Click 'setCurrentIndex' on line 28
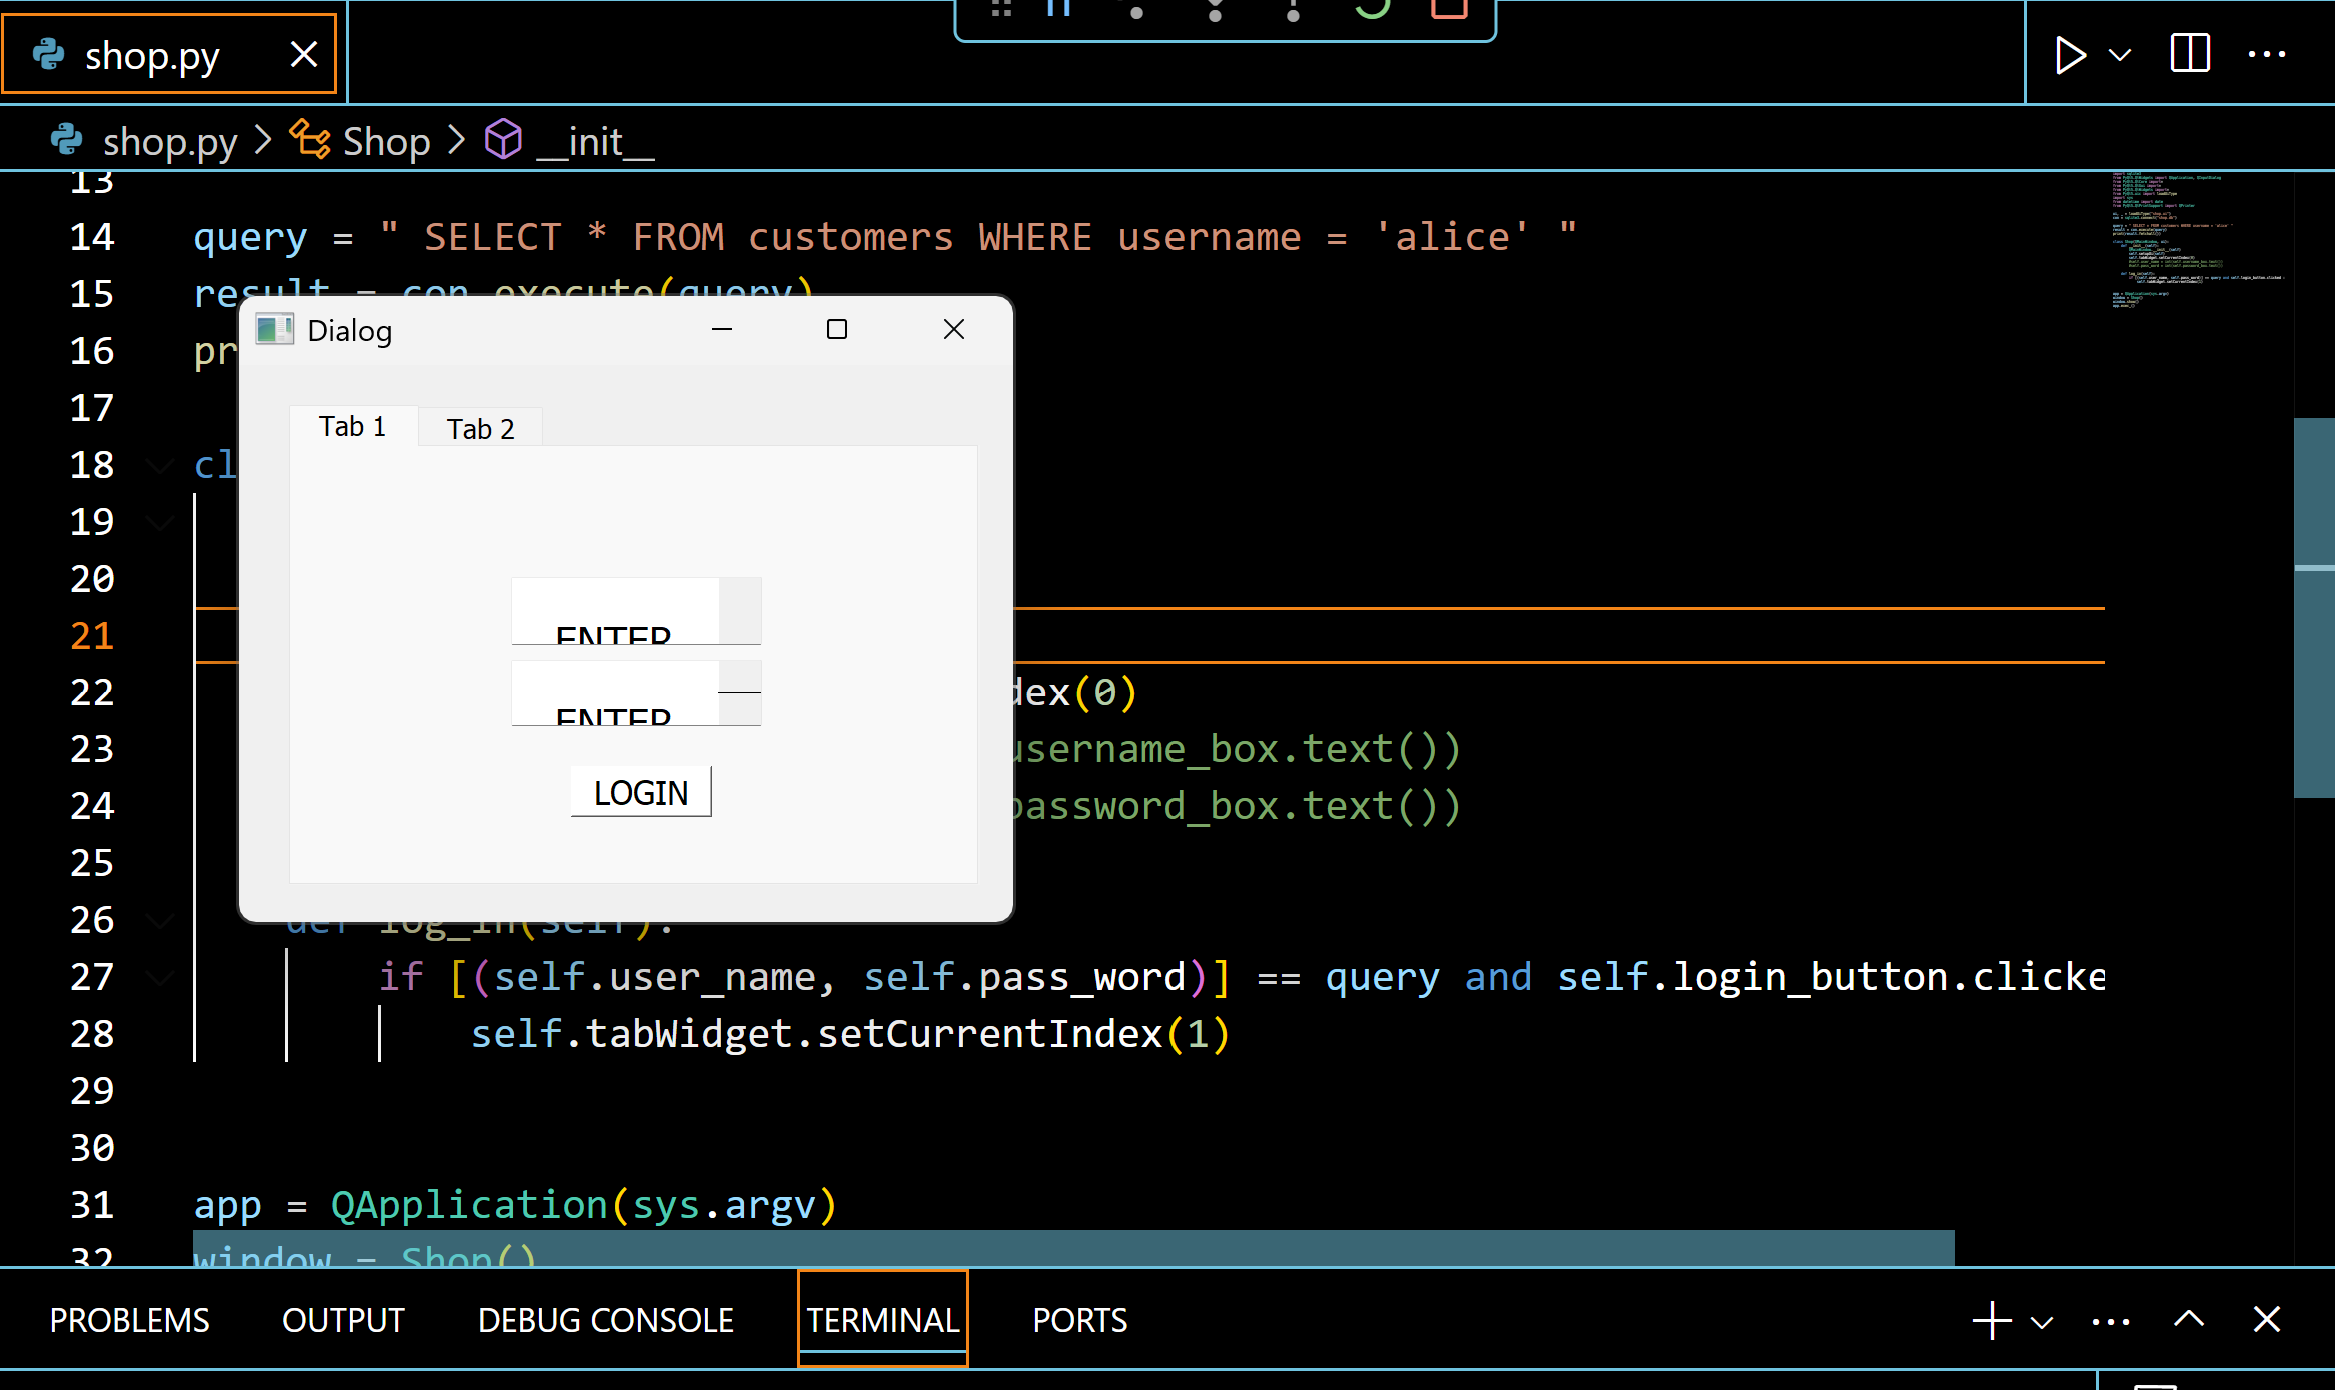The image size is (2335, 1390). point(990,1034)
